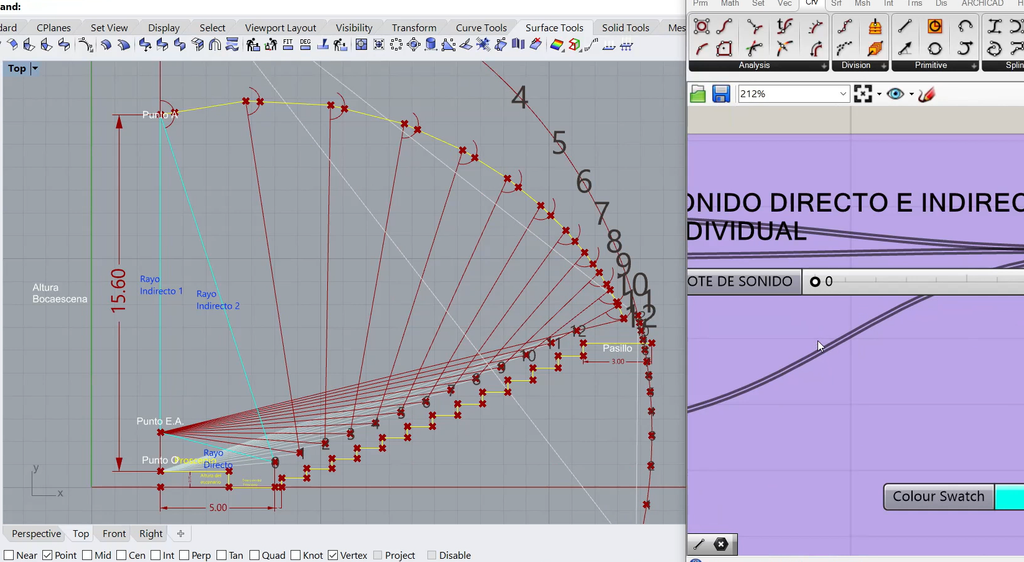This screenshot has height=562, width=1024.
Task: Select the red sketch pen icon
Action: pos(927,94)
